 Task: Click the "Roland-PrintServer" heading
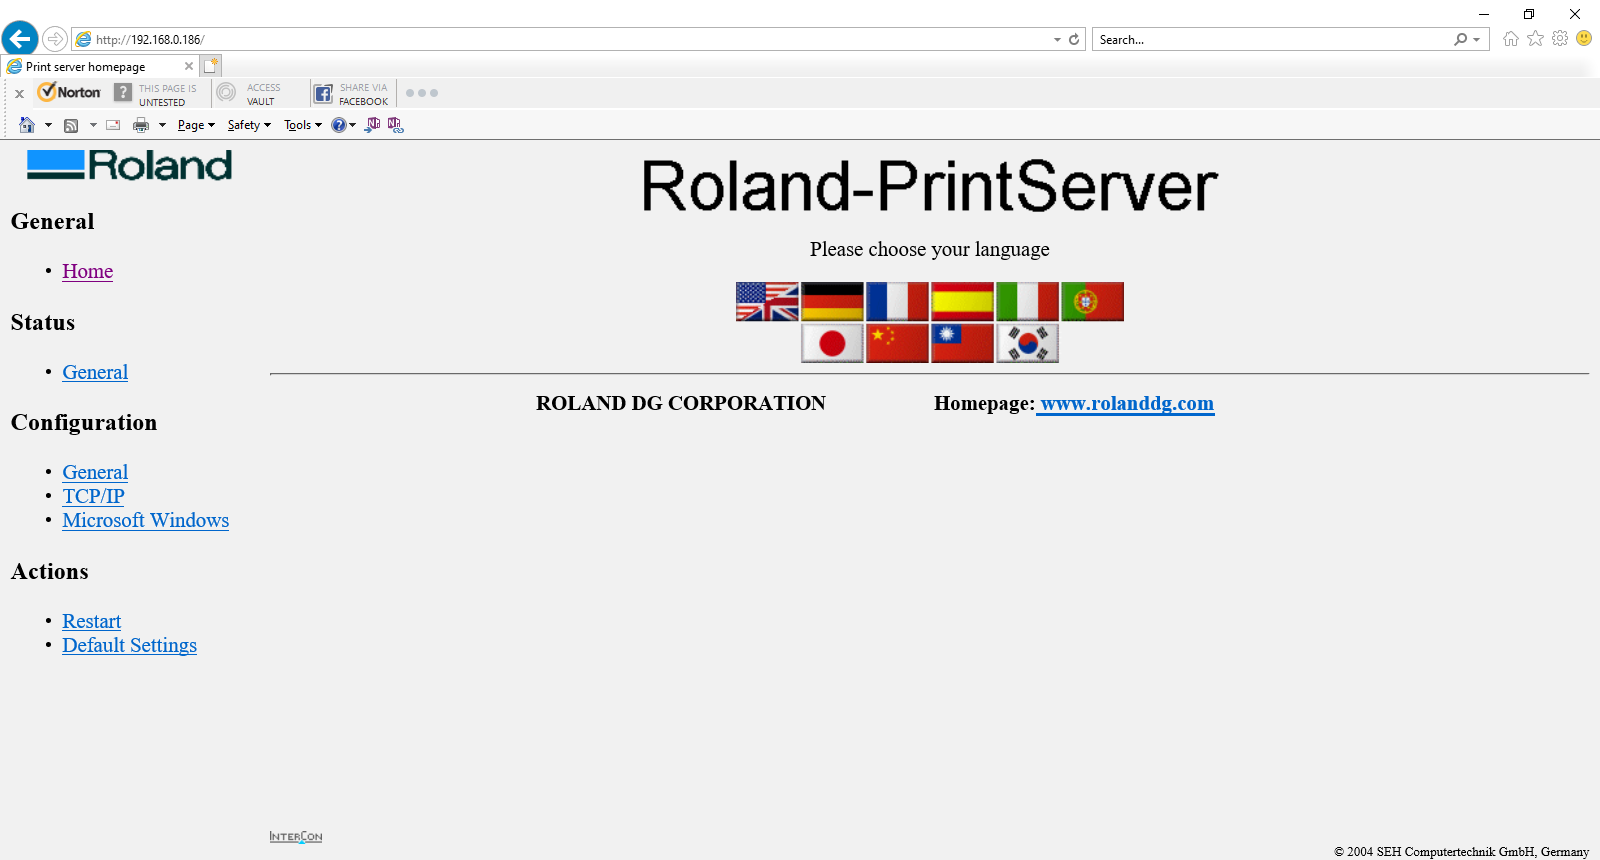tap(930, 187)
